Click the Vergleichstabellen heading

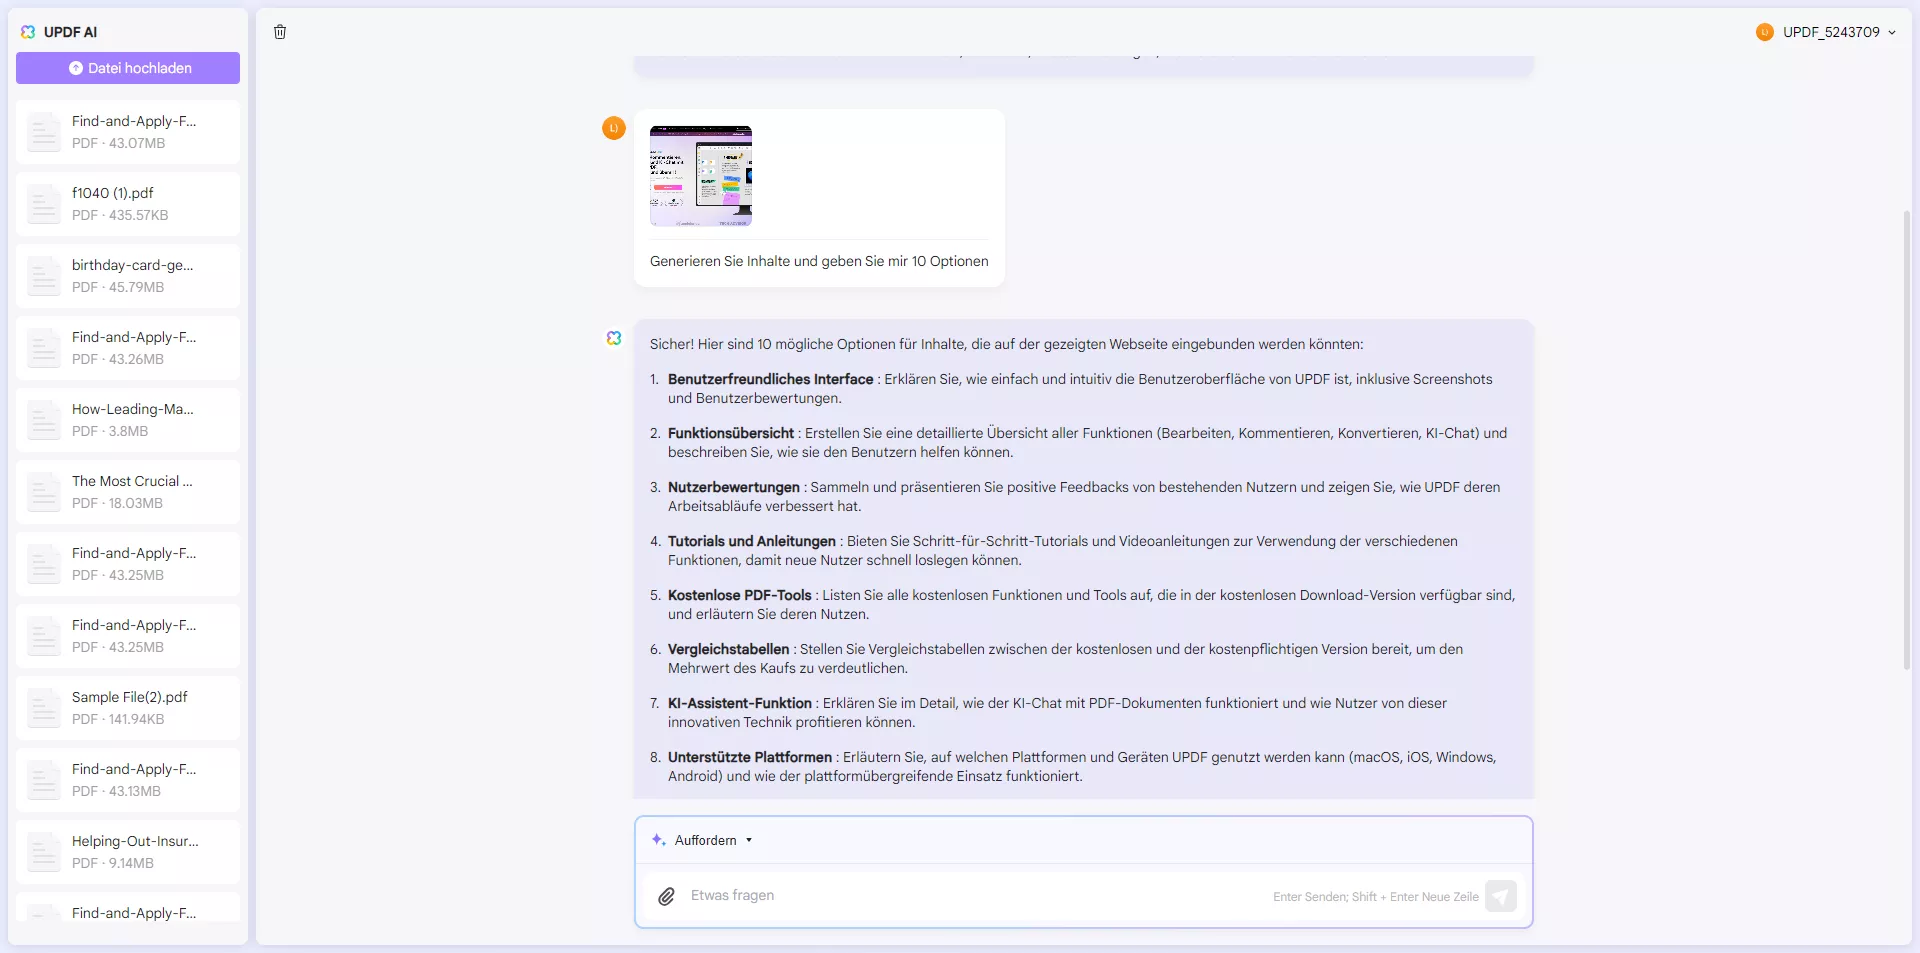(x=729, y=649)
